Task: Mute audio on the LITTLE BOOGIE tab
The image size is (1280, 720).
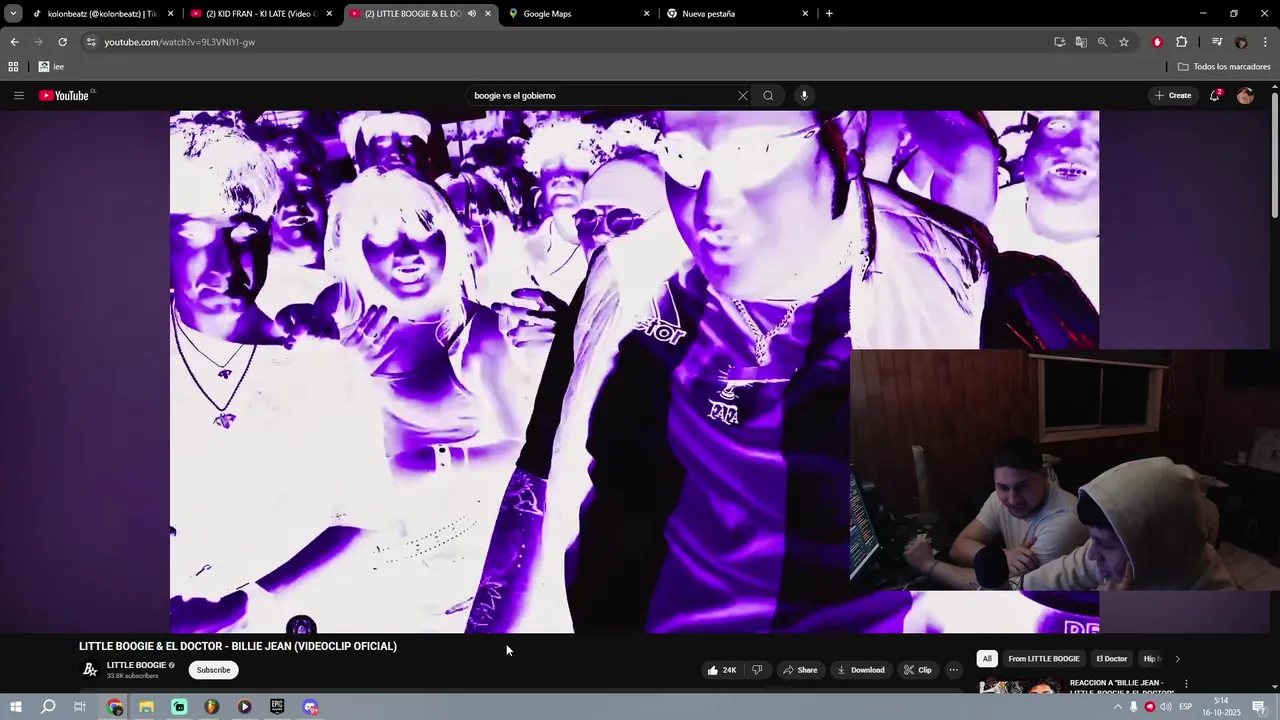Action: point(472,14)
